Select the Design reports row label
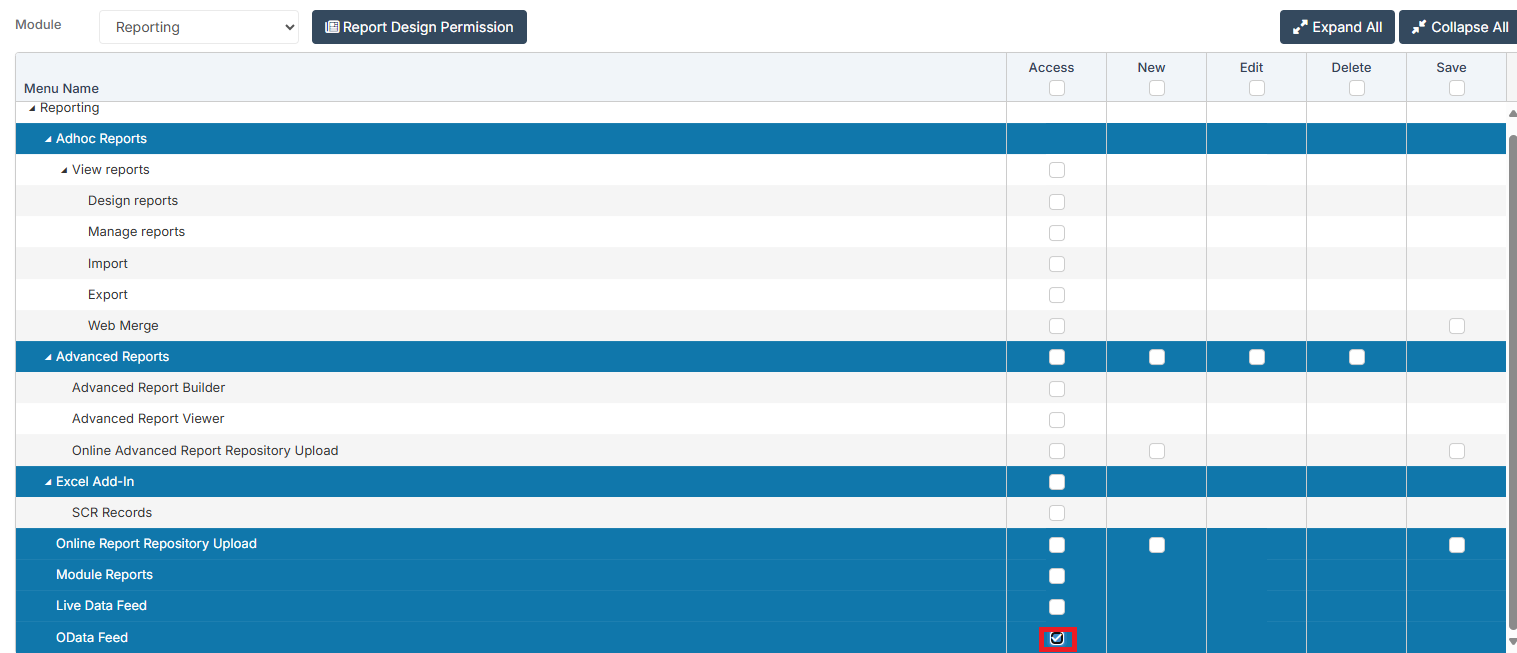Image resolution: width=1517 pixels, height=653 pixels. click(133, 201)
